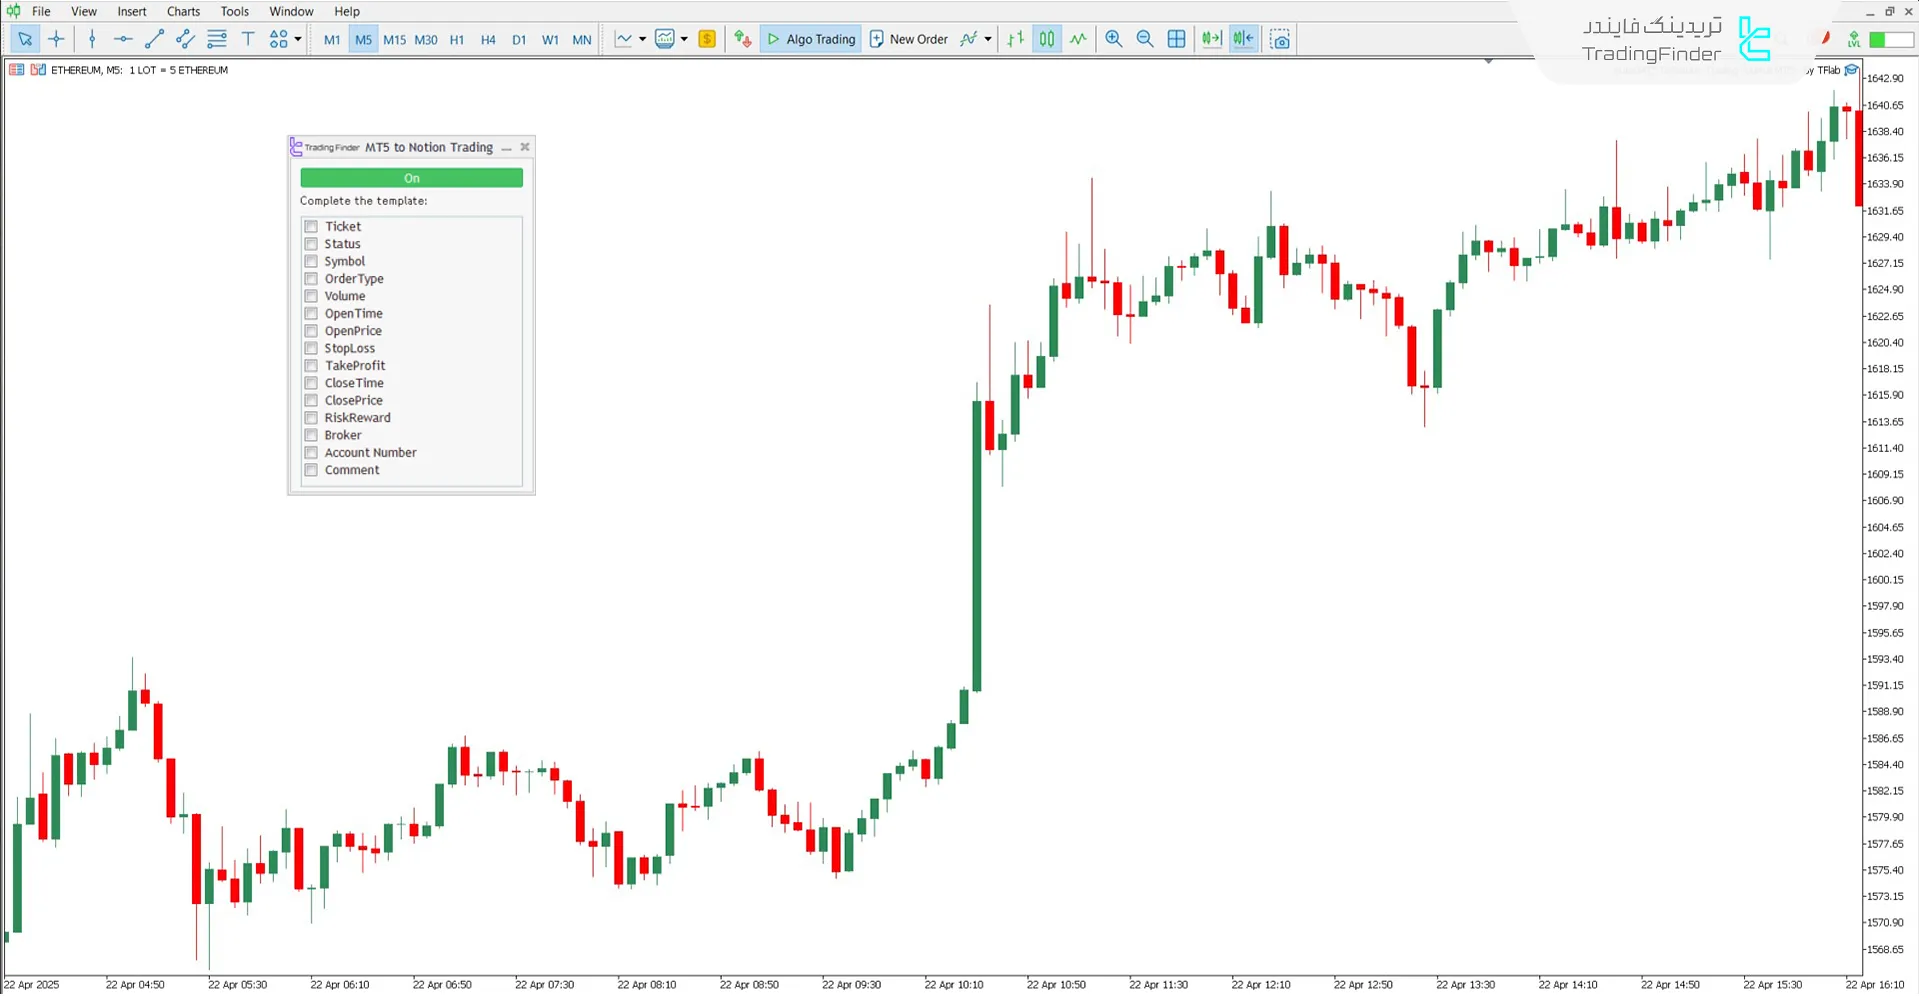This screenshot has height=996, width=1919.
Task: Switch to line chart icon
Action: [x=1078, y=39]
